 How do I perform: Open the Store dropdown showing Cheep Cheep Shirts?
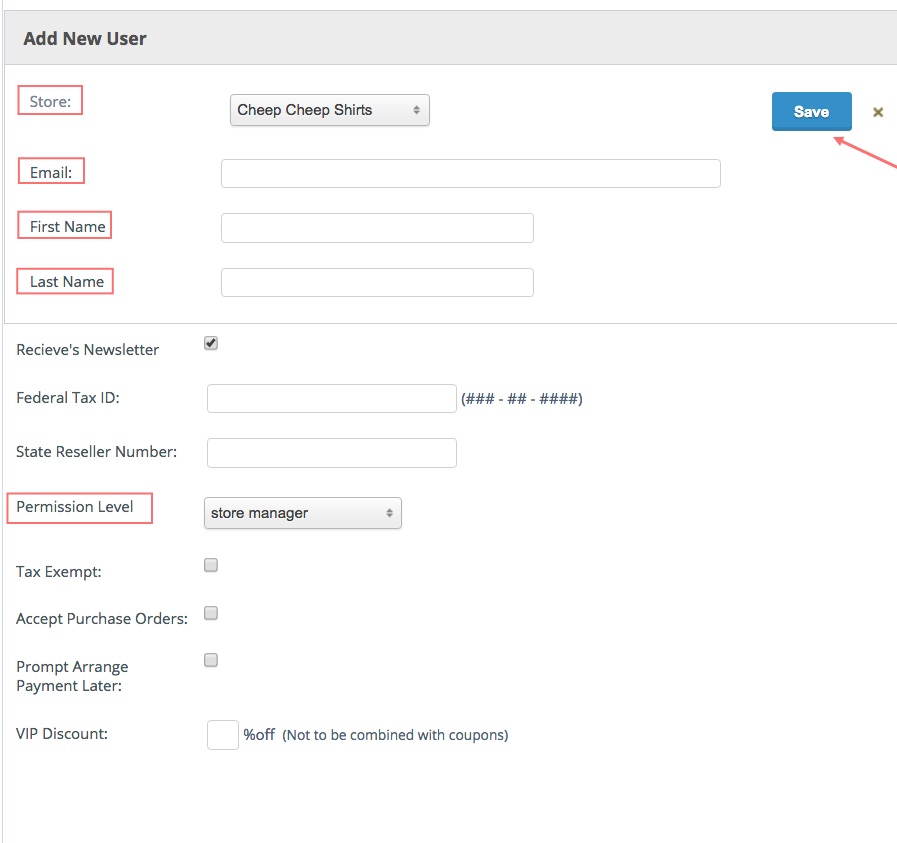pyautogui.click(x=329, y=110)
